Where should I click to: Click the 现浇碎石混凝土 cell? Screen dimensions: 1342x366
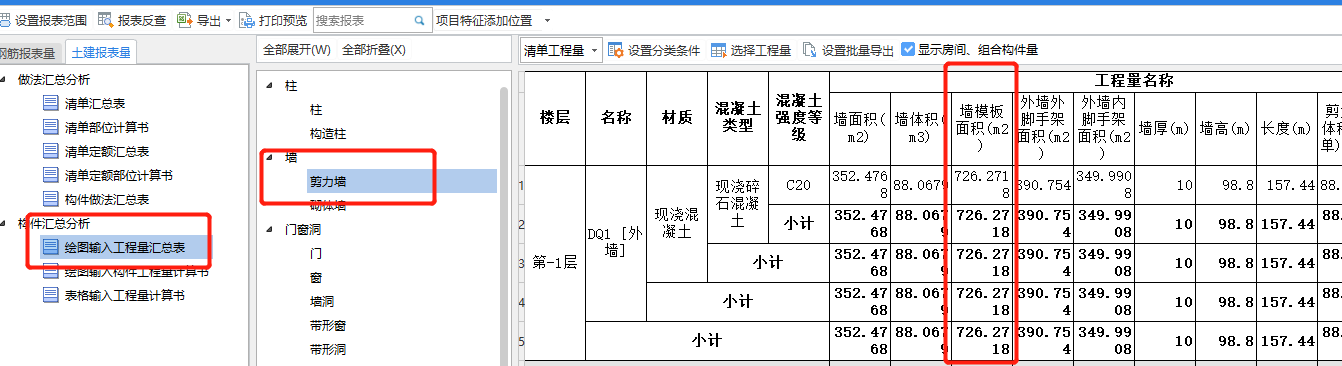(x=738, y=205)
